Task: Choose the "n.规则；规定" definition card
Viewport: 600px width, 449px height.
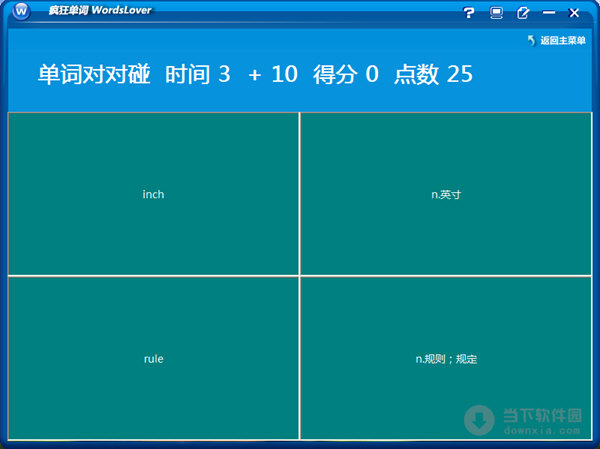Action: coord(446,358)
